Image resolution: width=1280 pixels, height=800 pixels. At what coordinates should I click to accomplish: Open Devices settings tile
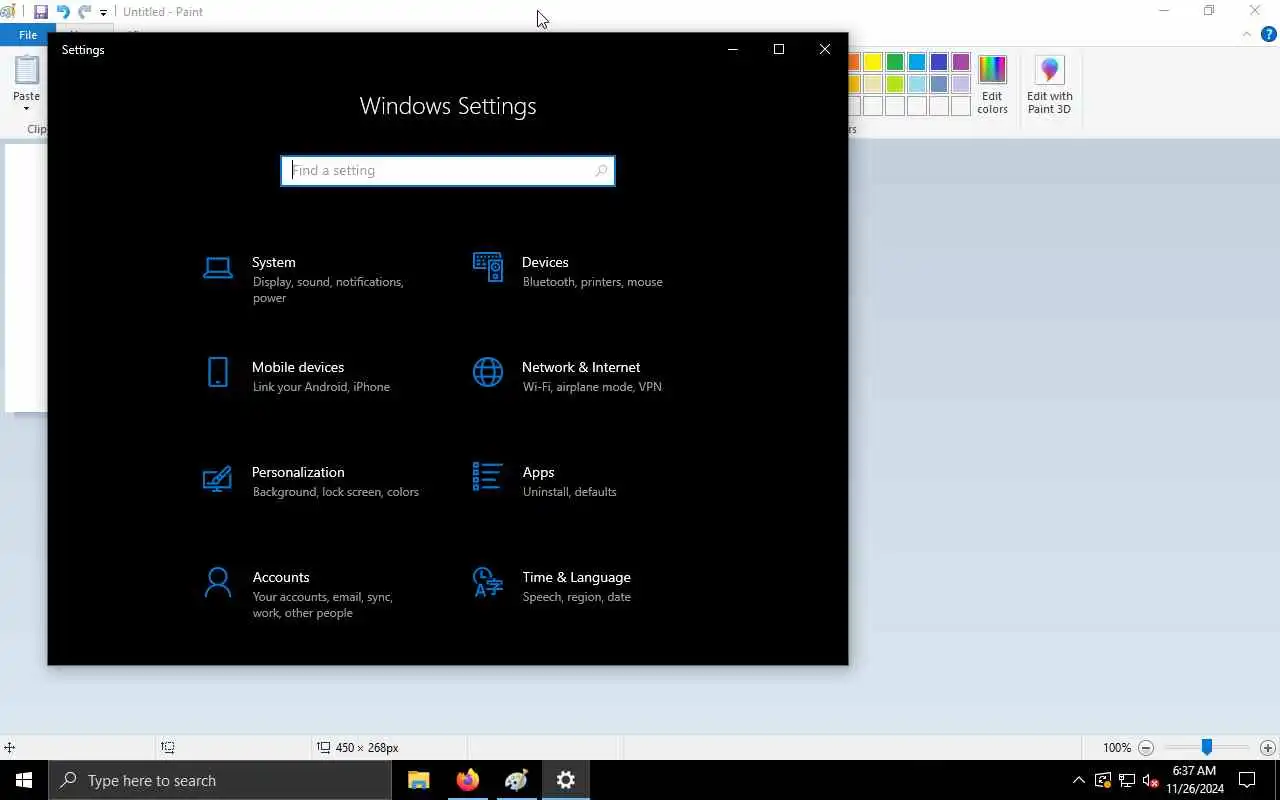coord(583,271)
